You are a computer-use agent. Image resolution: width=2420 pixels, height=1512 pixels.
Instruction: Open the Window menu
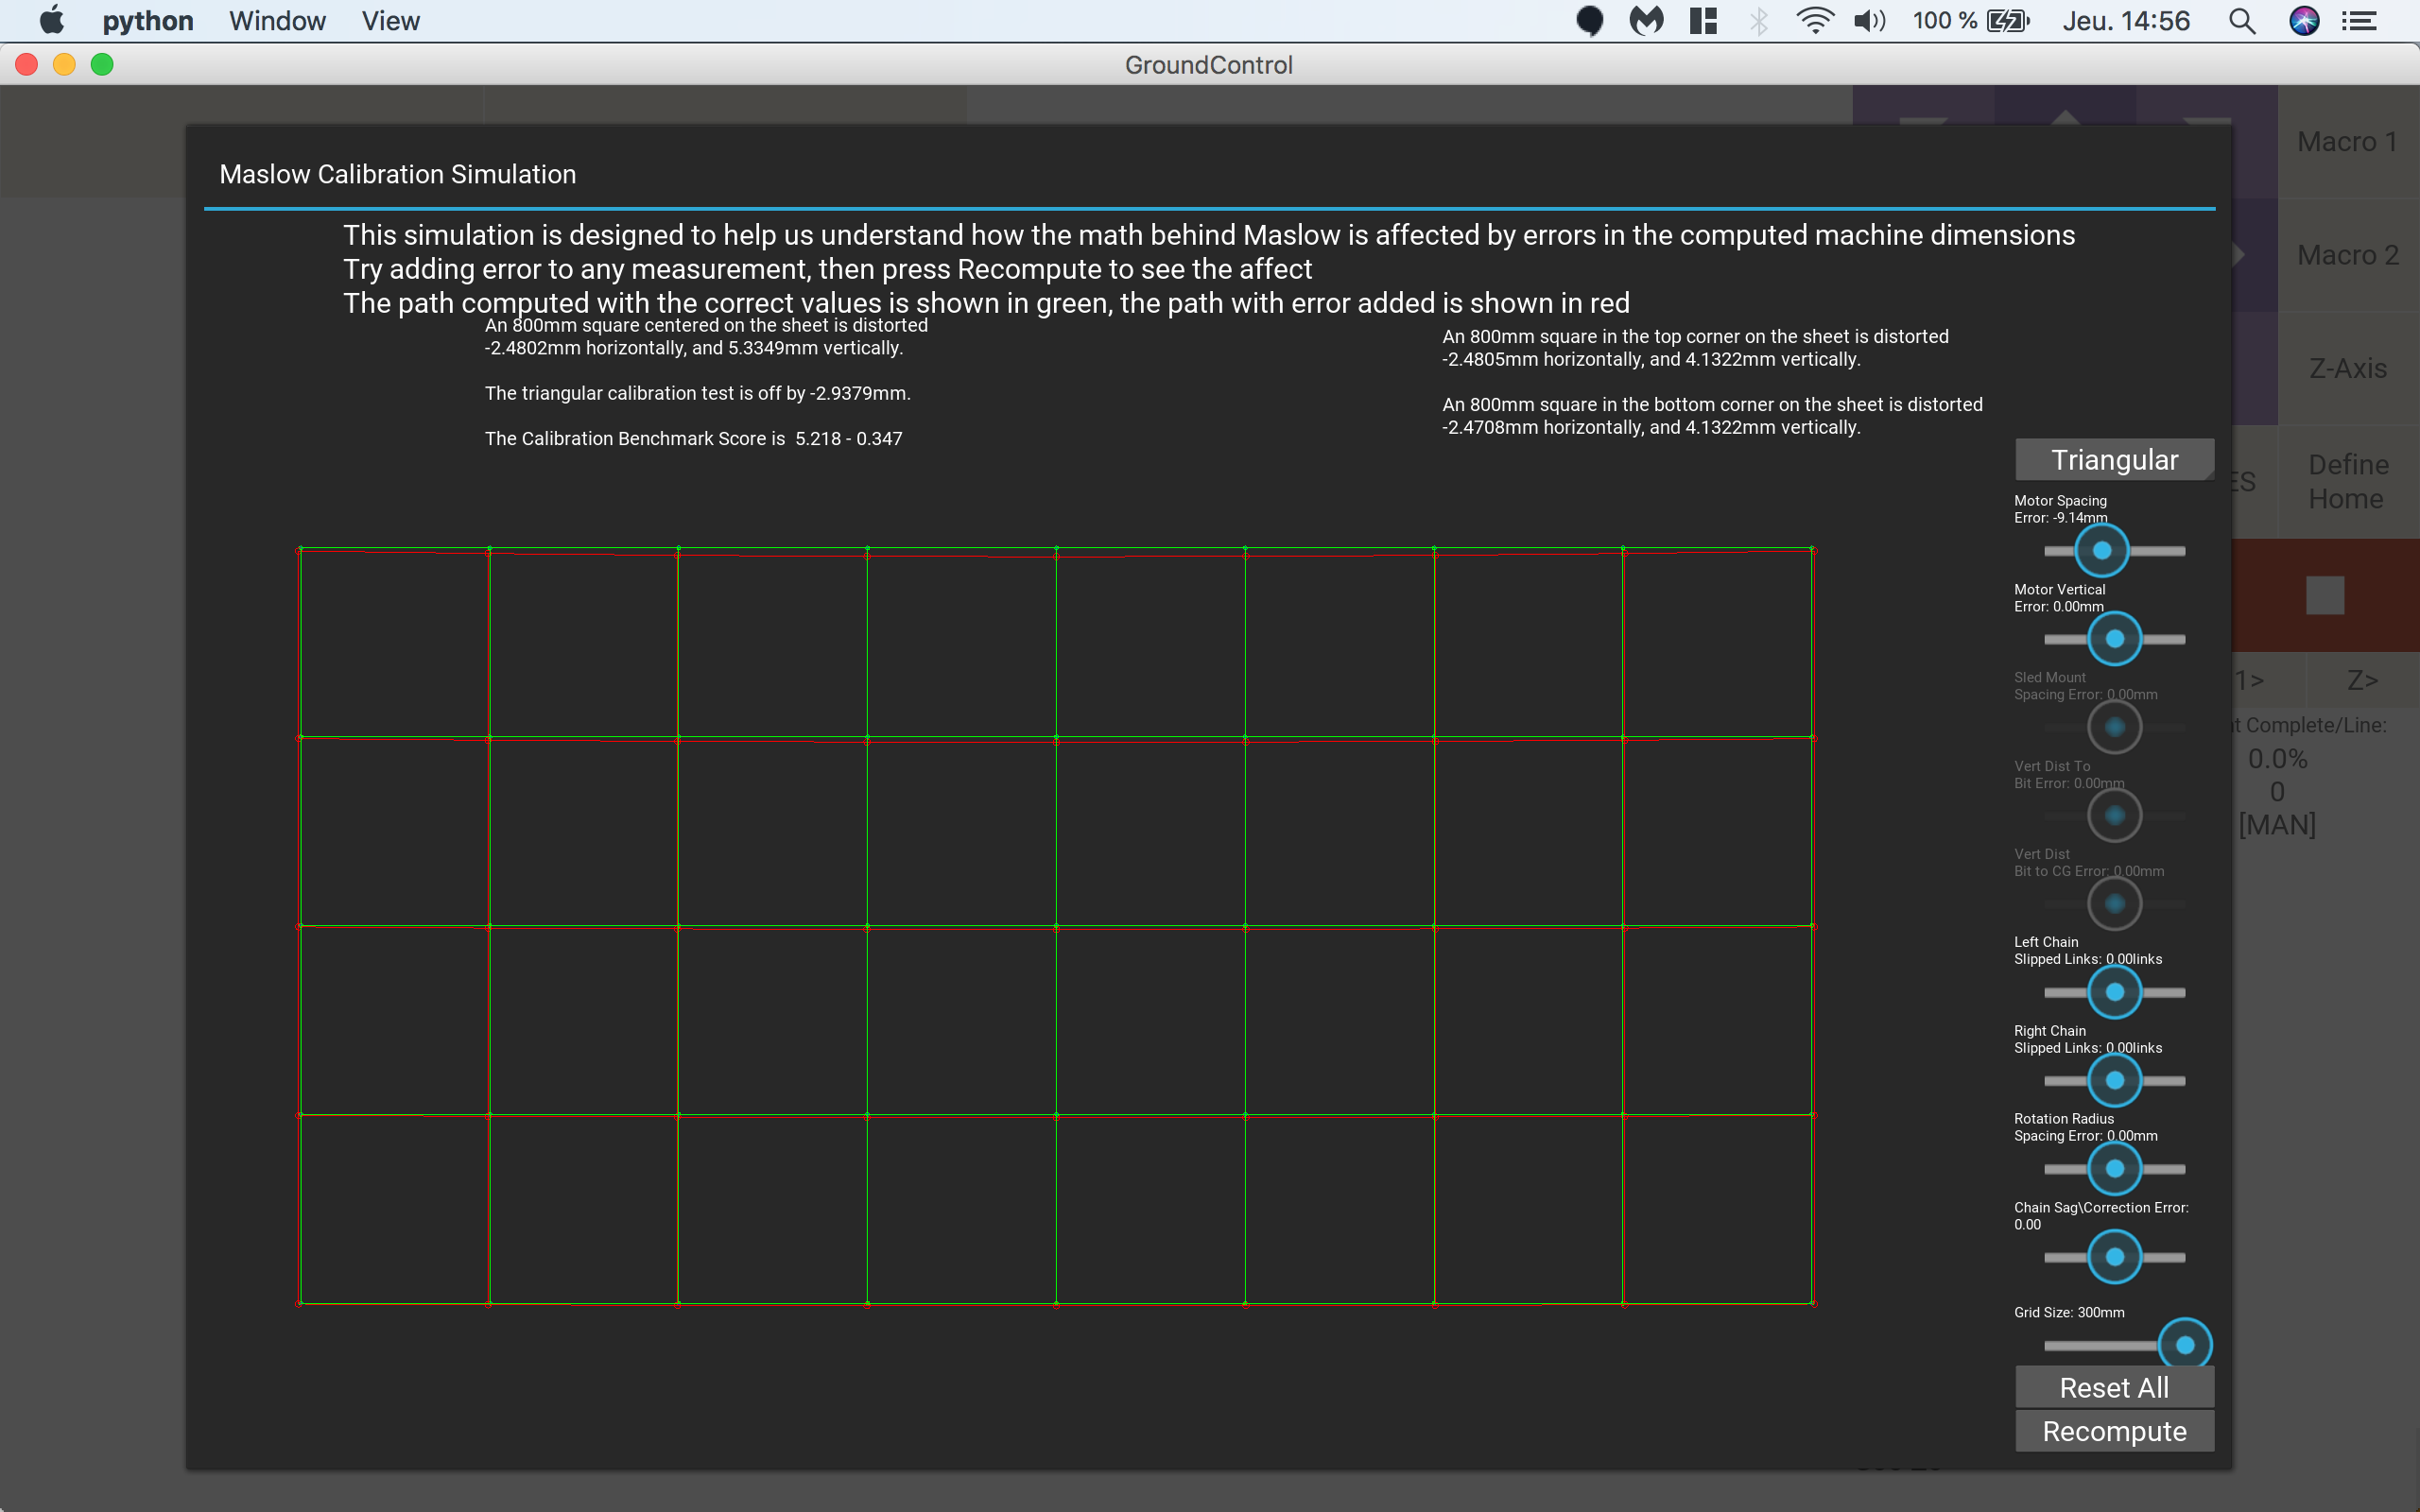[277, 21]
